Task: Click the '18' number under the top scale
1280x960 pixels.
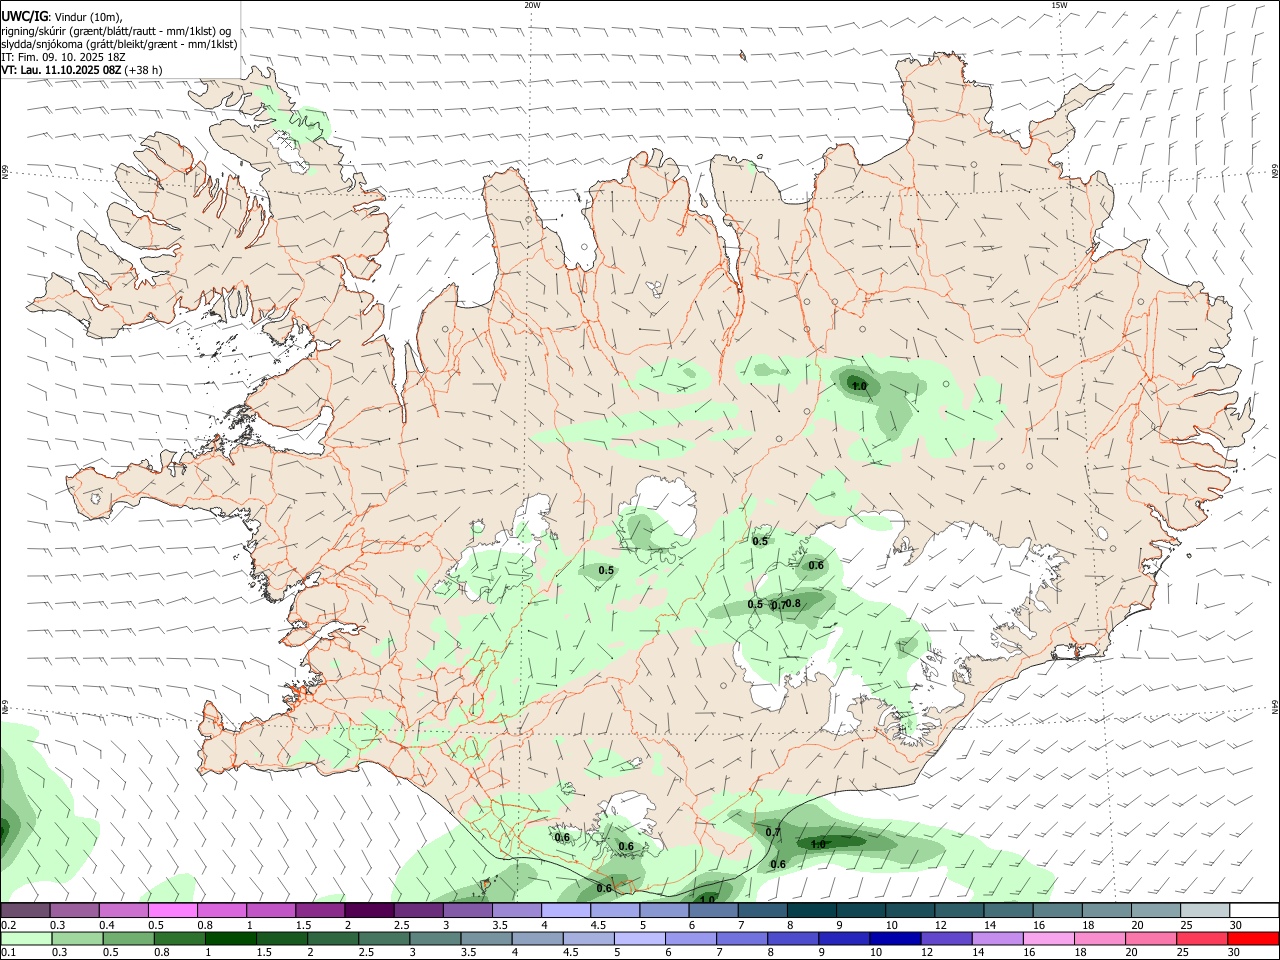Action: [1089, 925]
